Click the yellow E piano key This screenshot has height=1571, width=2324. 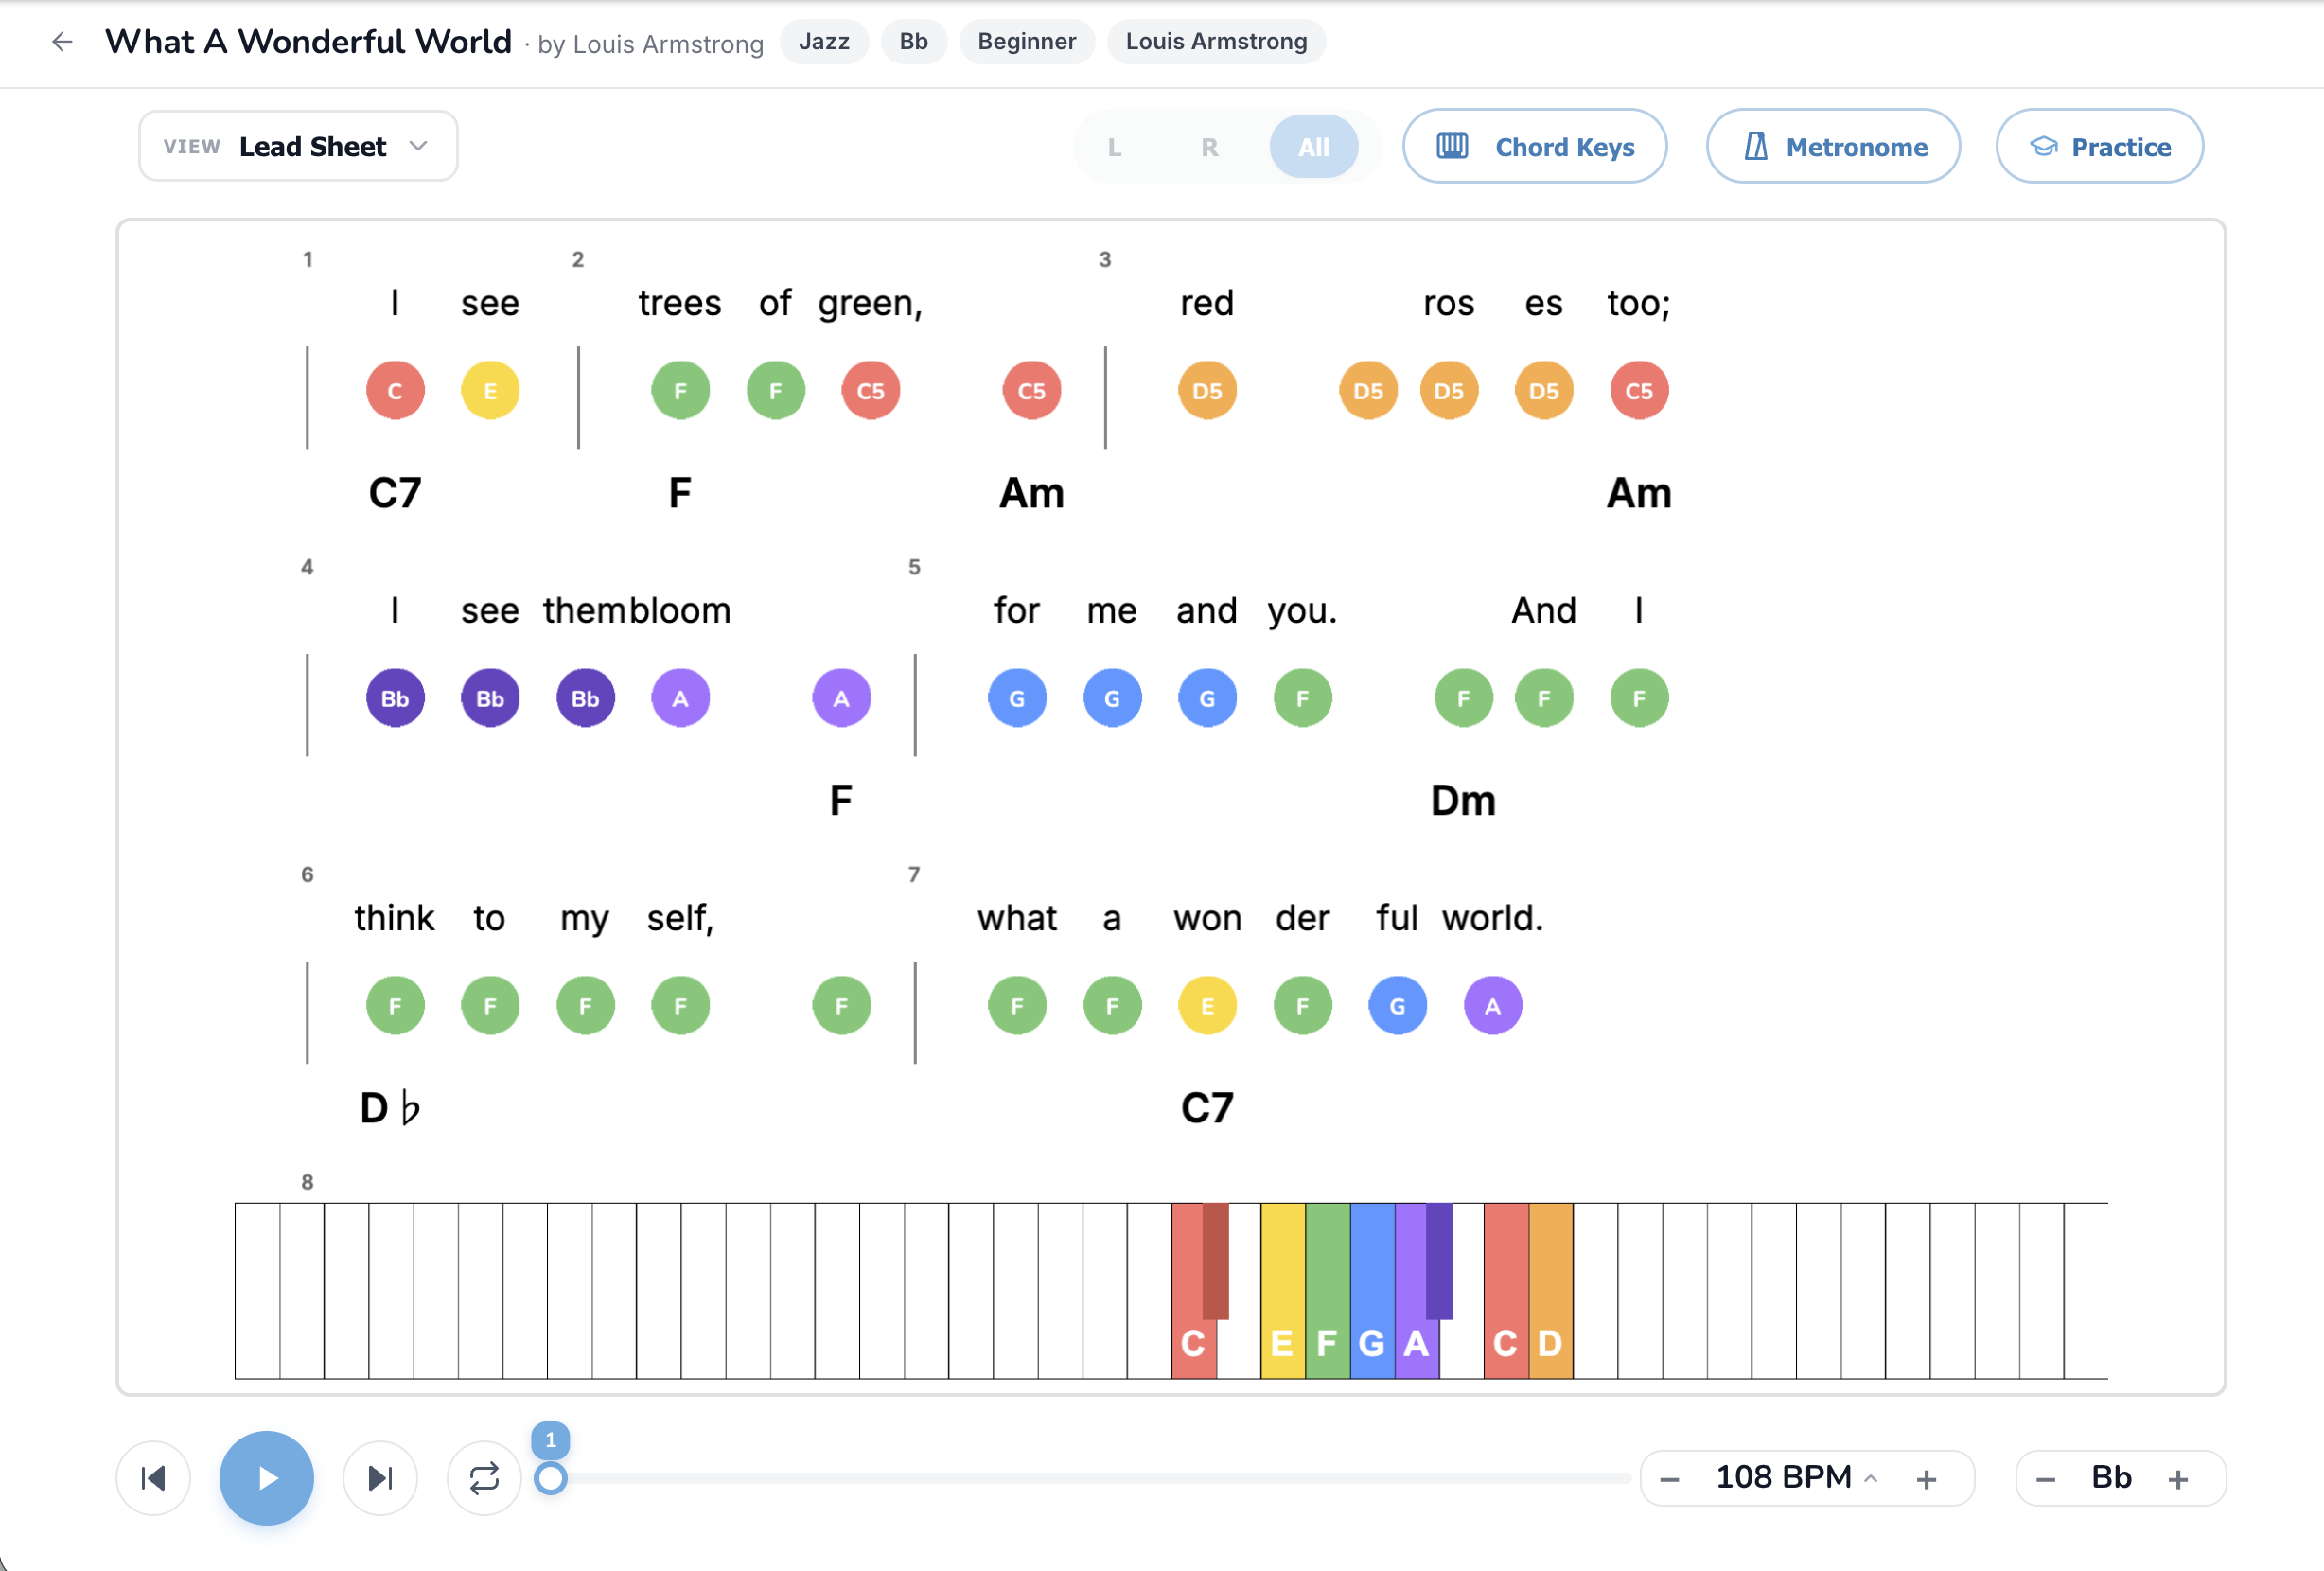(1282, 1290)
